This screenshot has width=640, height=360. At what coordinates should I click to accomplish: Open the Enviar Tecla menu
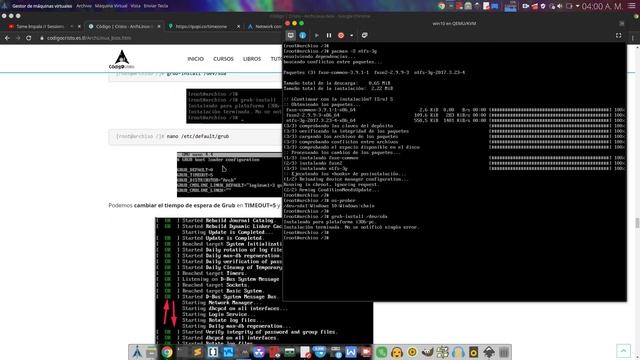[156, 6]
